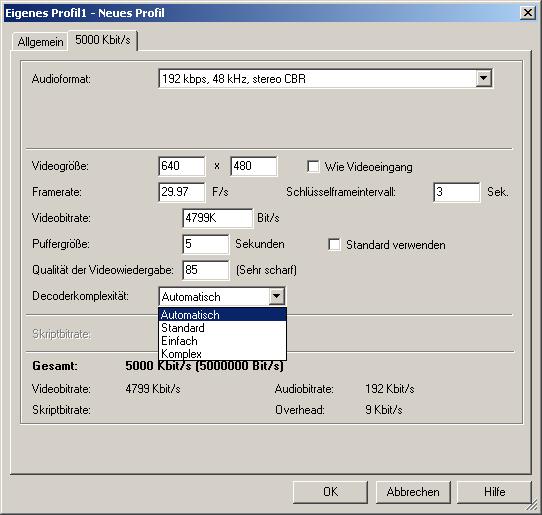Close the Neues Profil dialog window
Screen dimensions: 542x515
pos(527,13)
